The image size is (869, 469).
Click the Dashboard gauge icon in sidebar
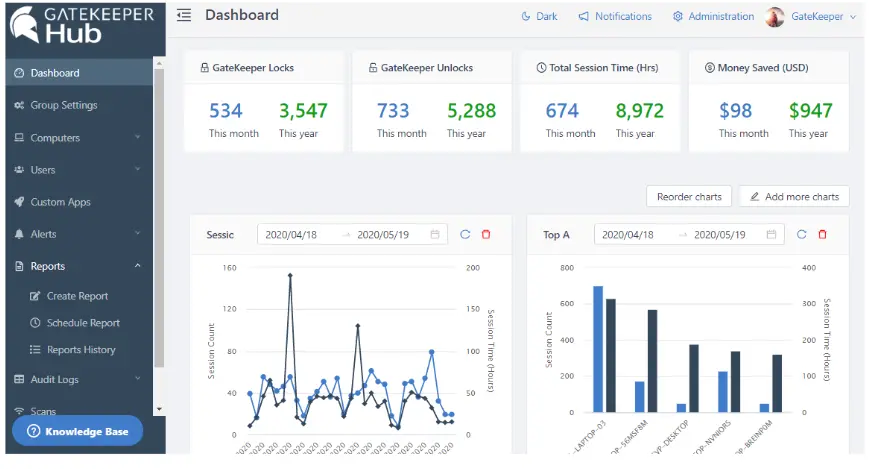coord(19,73)
